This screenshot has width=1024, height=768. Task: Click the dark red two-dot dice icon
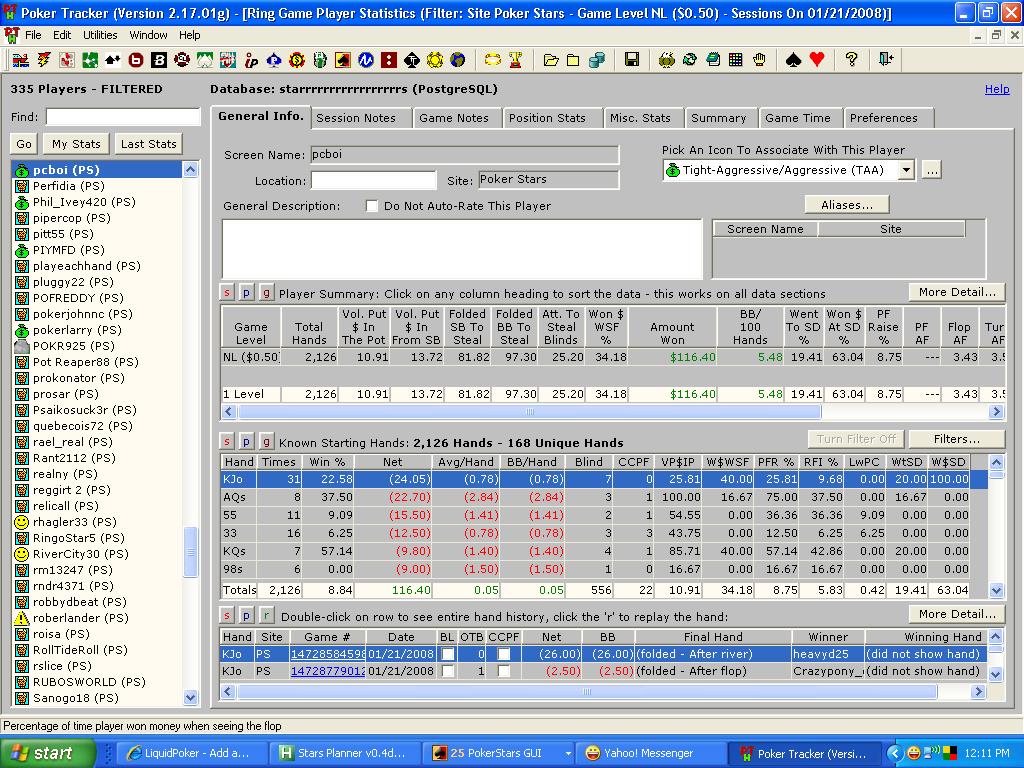pyautogui.click(x=389, y=60)
